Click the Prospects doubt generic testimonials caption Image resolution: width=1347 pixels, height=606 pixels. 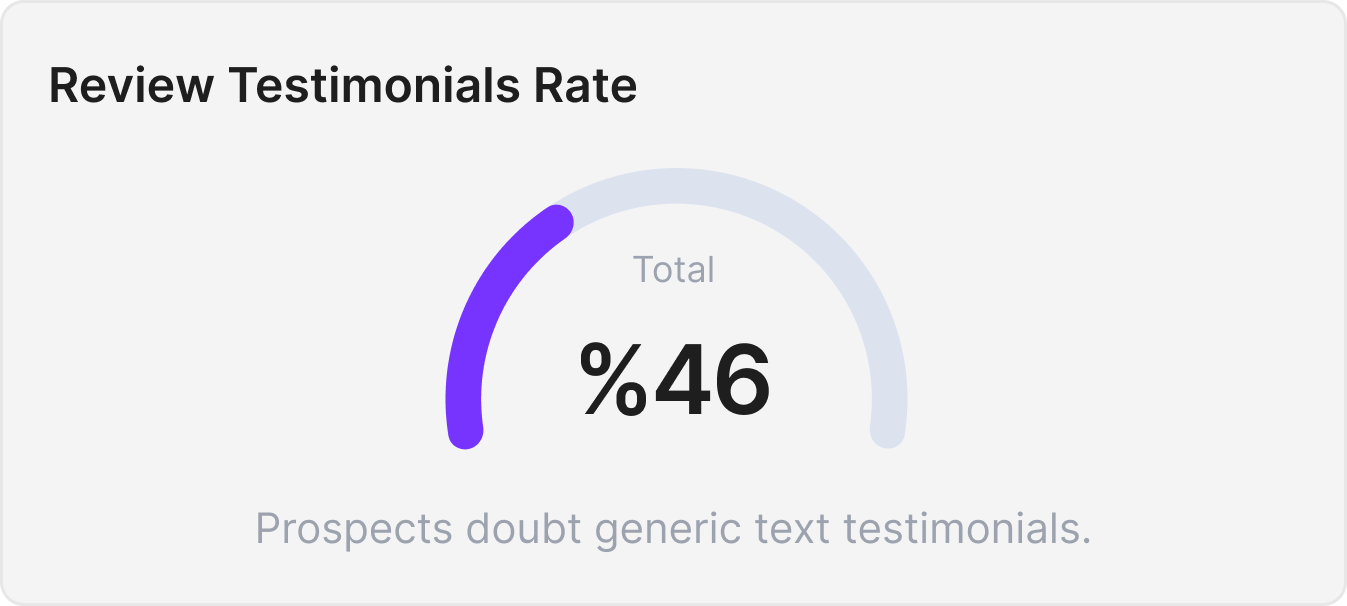pos(673,528)
